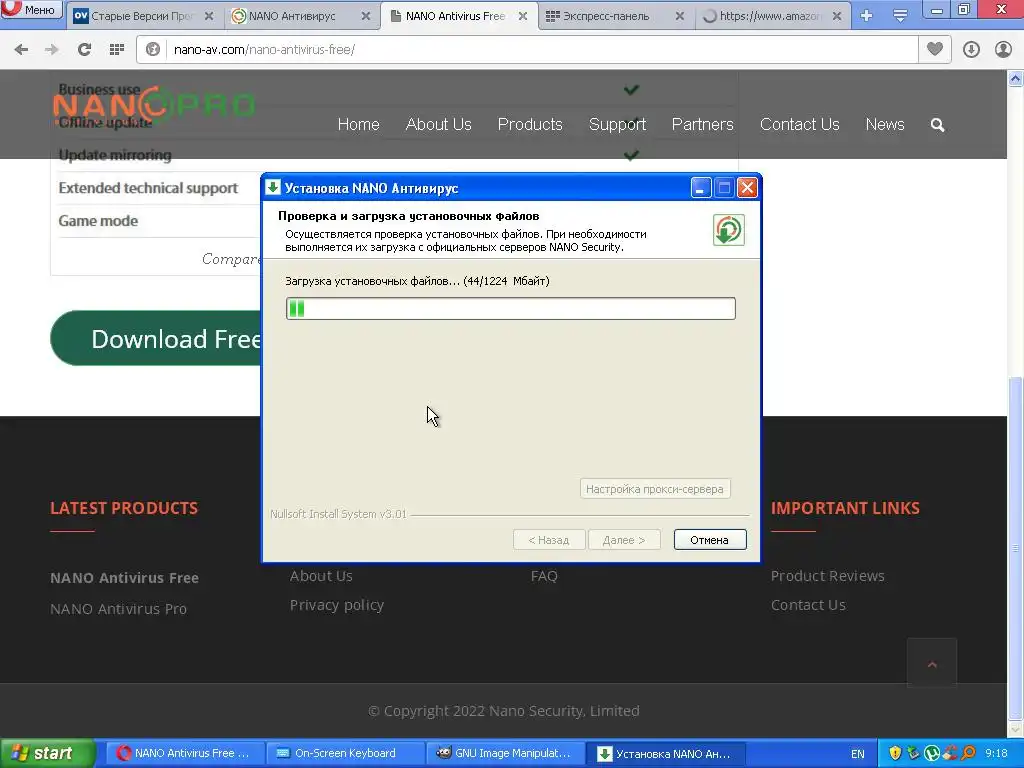Switch to GNU Image Manipulation taskbar item
Screen dimensions: 1024x768
(504, 753)
